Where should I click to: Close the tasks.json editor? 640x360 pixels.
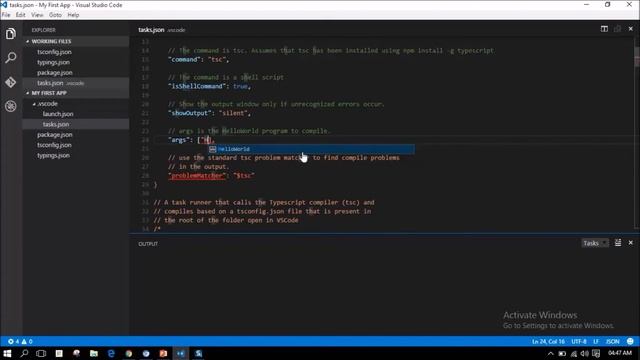tap(631, 29)
